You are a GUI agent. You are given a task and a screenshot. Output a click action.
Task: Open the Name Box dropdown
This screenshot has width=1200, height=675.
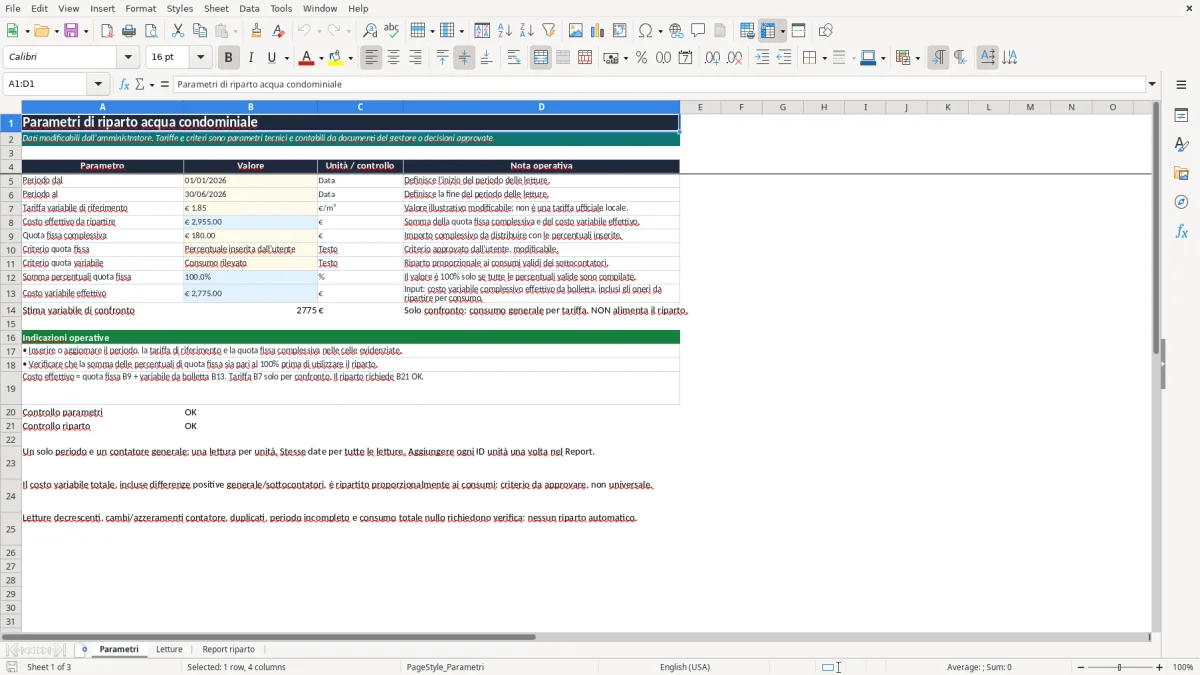98,84
